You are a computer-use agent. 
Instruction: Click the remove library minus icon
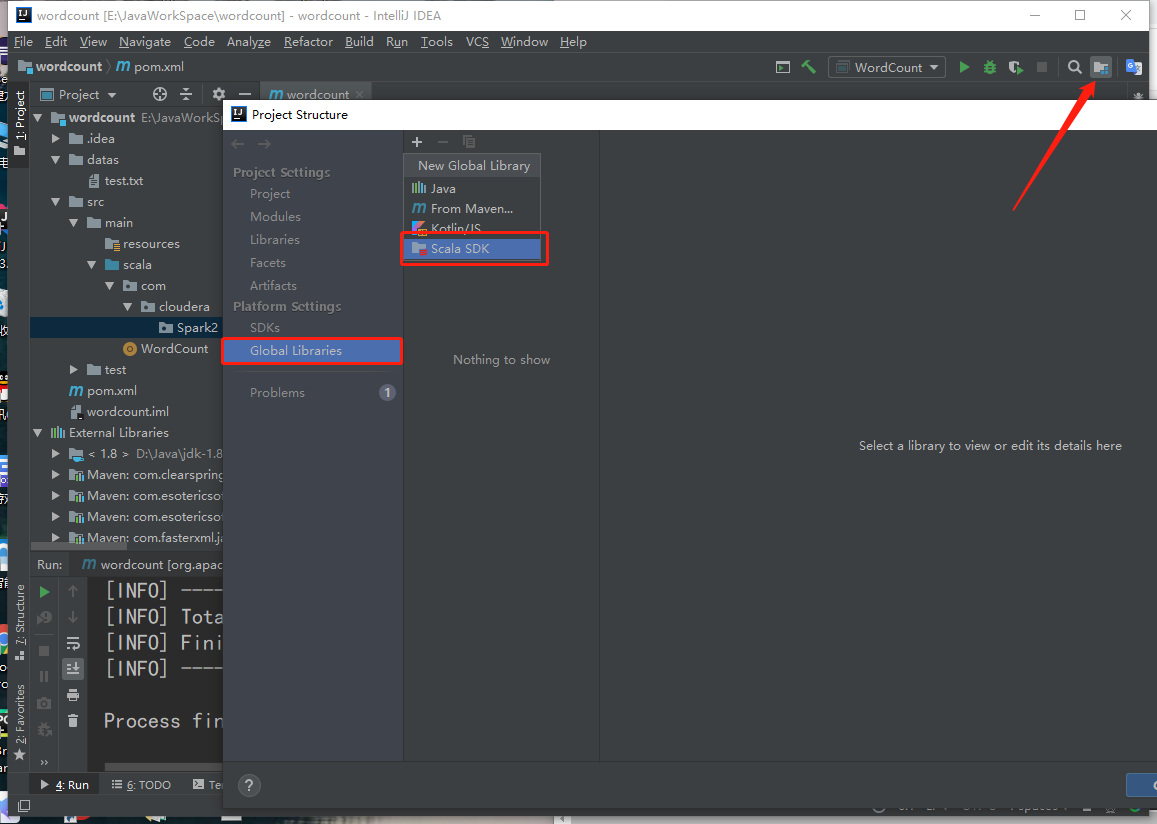[x=443, y=142]
